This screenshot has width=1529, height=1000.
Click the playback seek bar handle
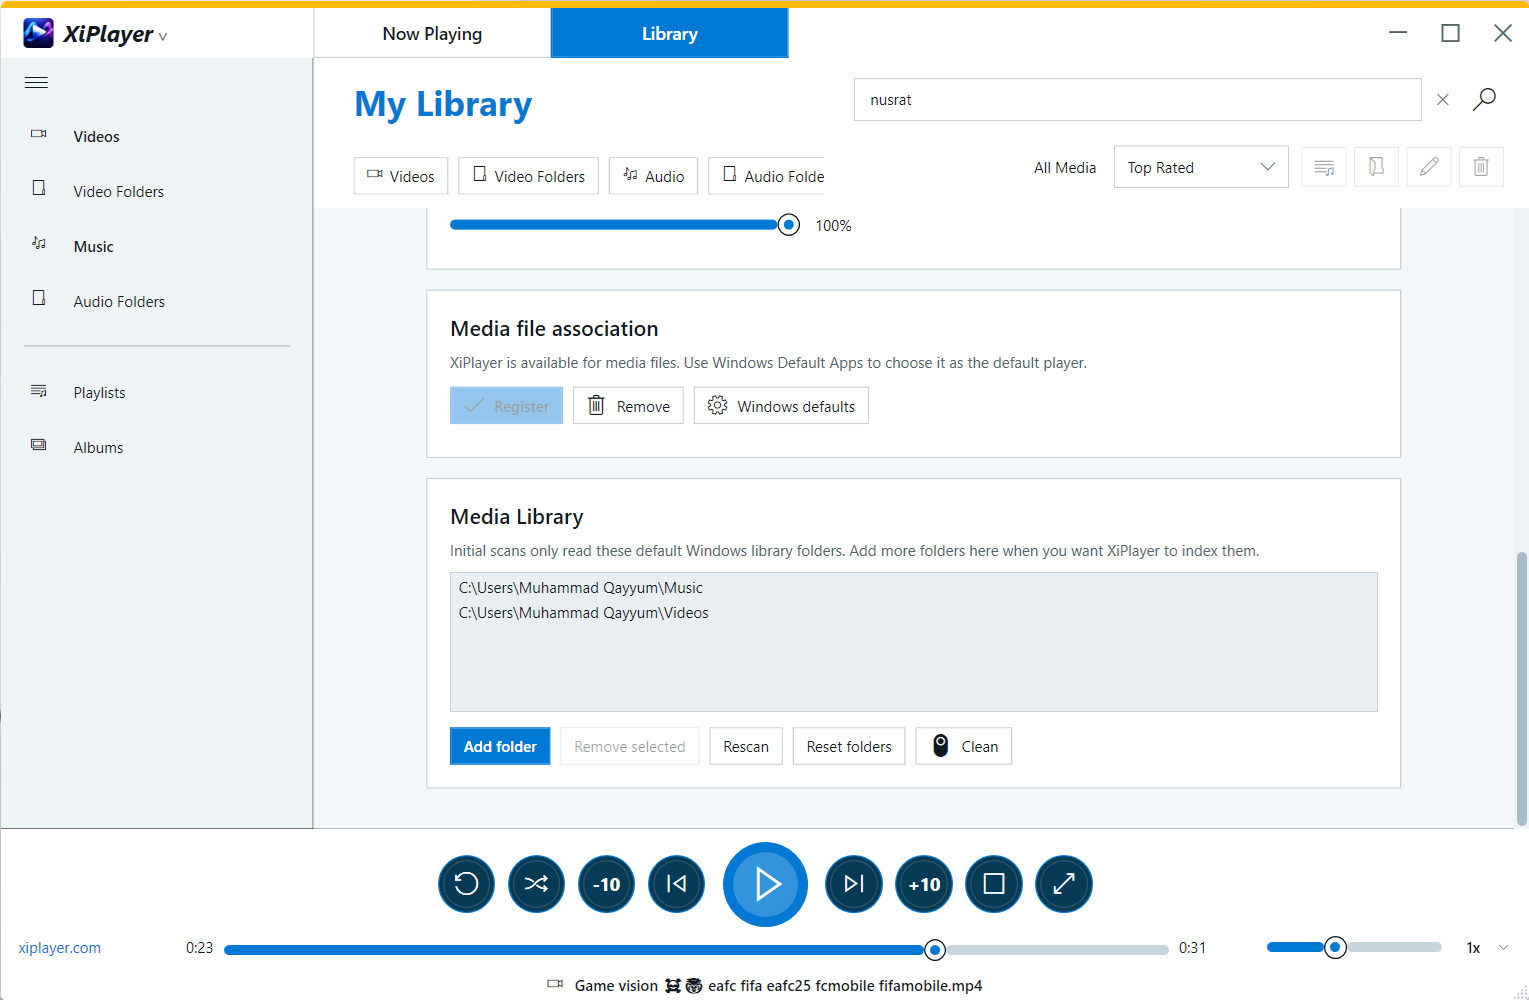click(935, 949)
